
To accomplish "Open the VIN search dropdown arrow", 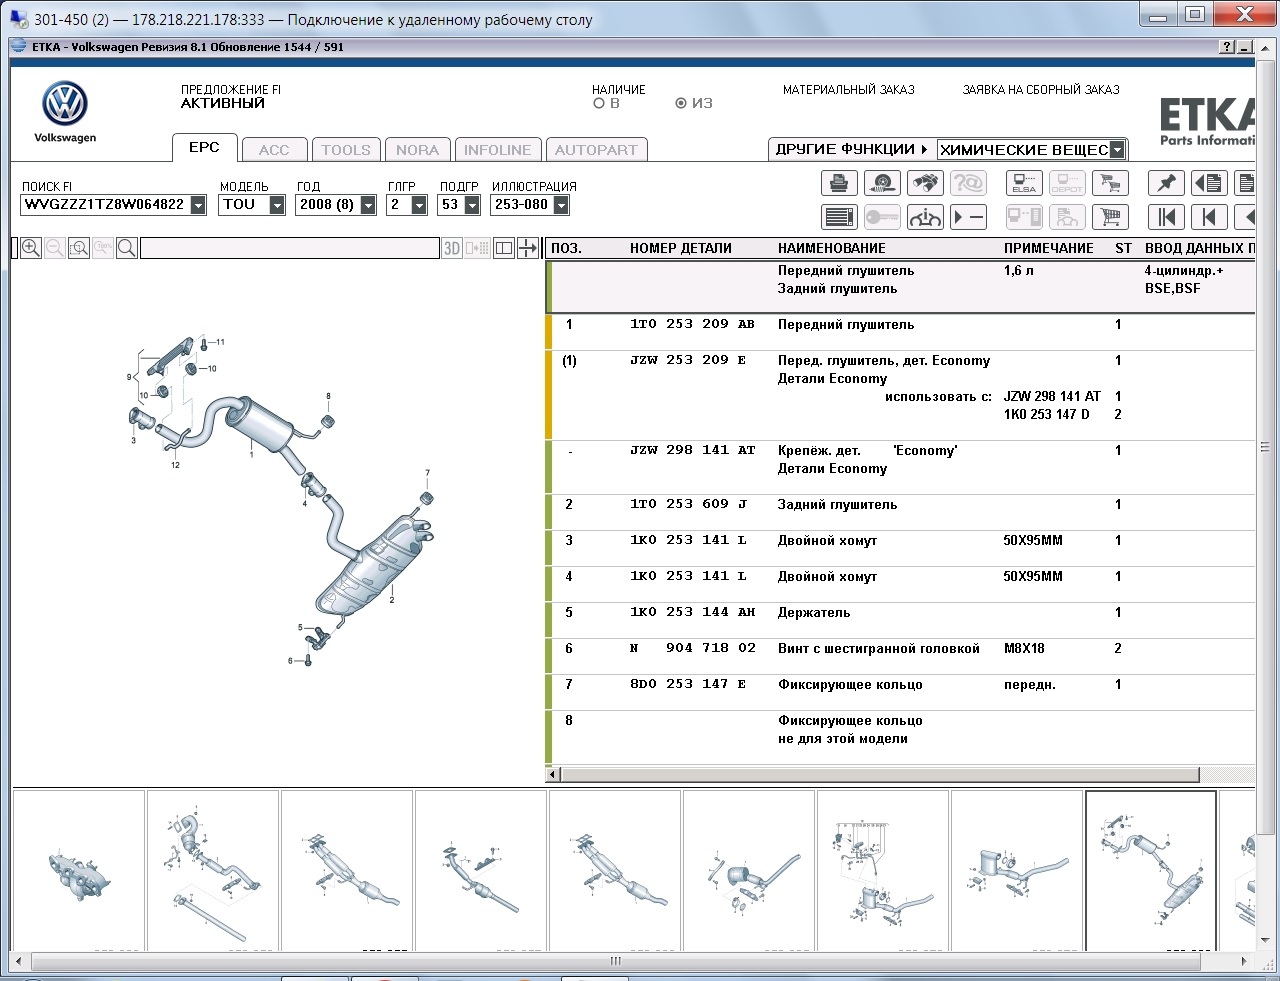I will point(198,205).
